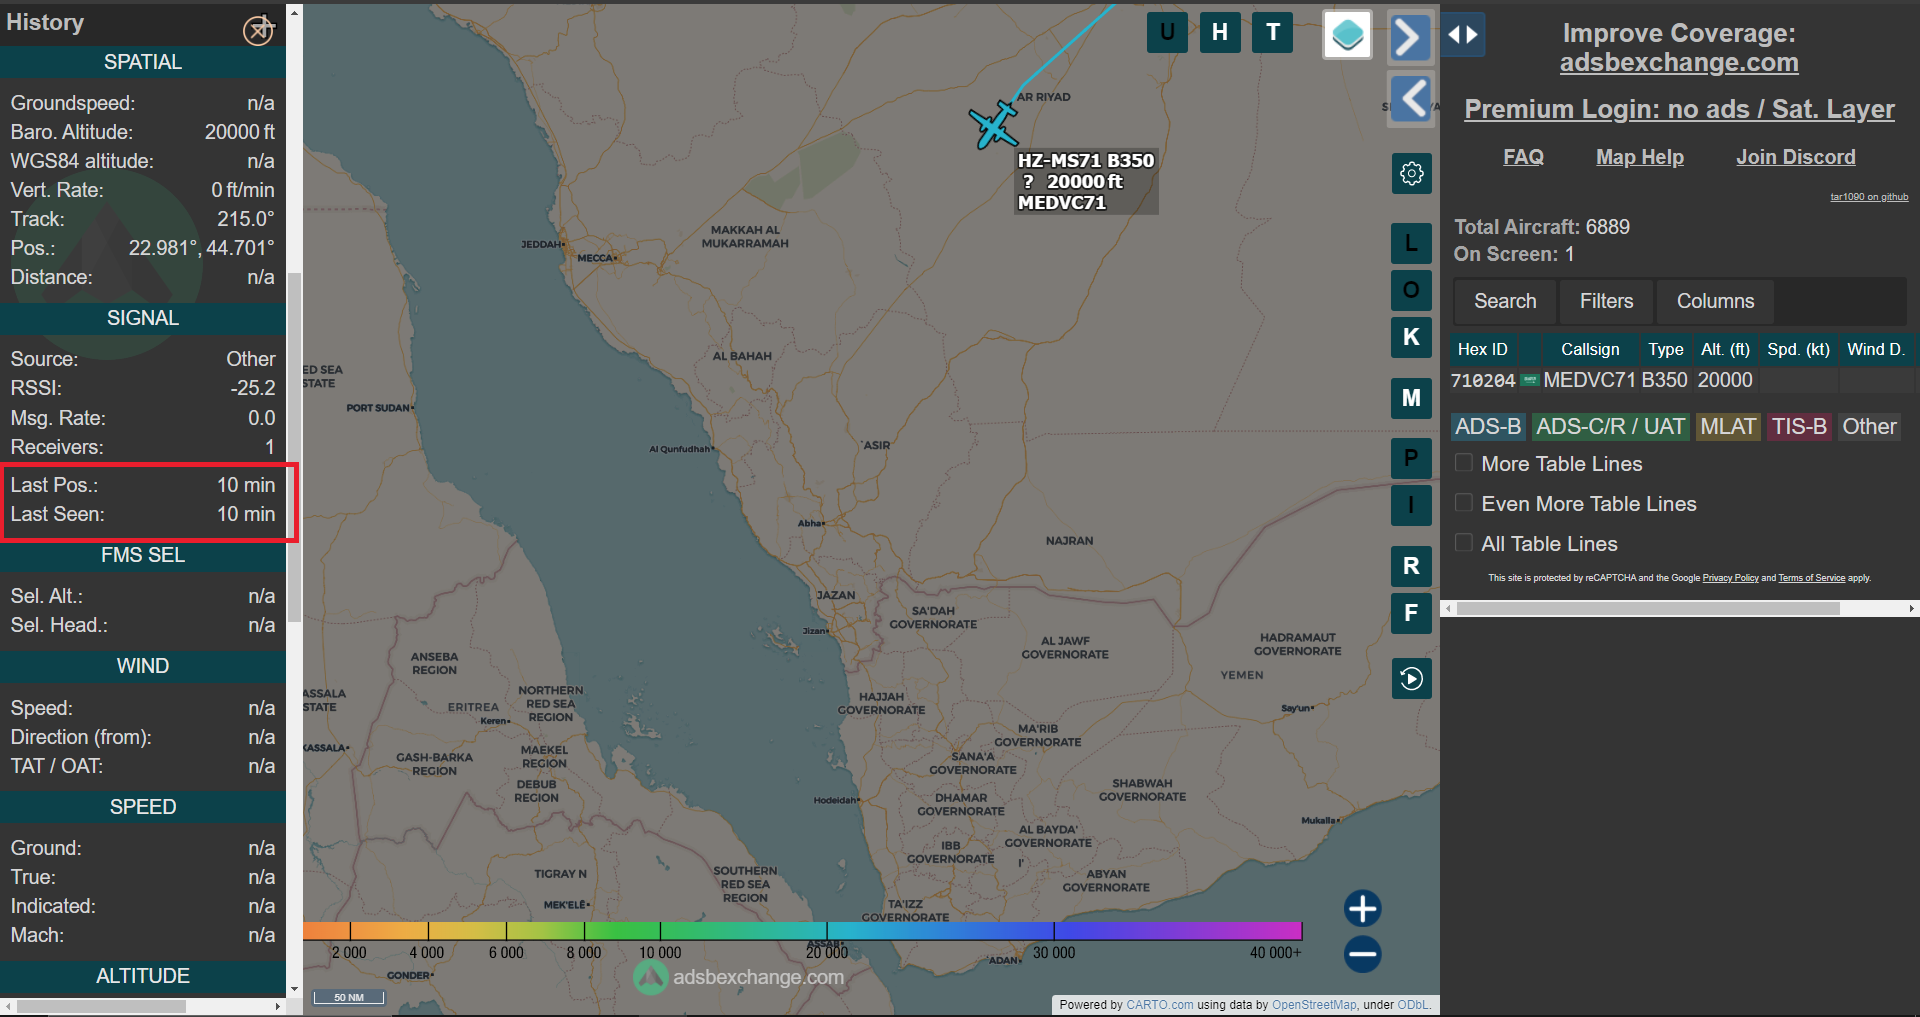Click the info panel vertical scrollbar
This screenshot has height=1017, width=1920.
(x=294, y=446)
